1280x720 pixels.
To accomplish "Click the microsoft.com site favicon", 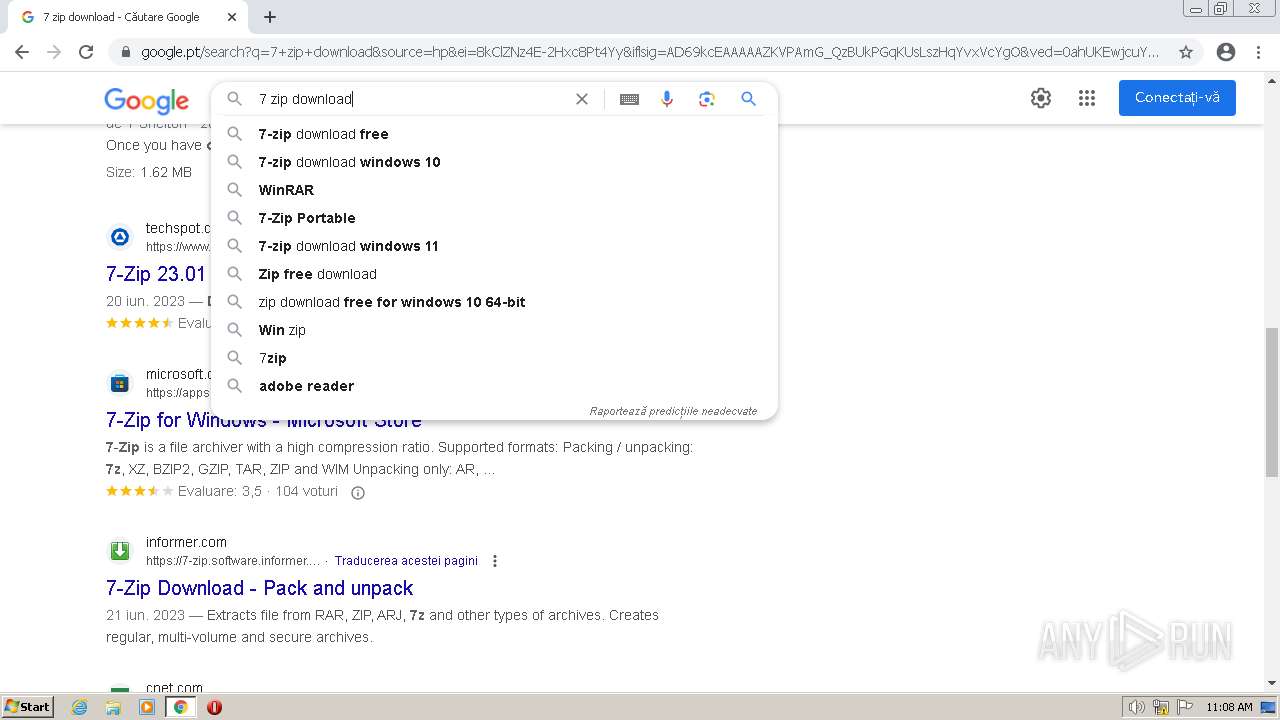I will click(120, 383).
